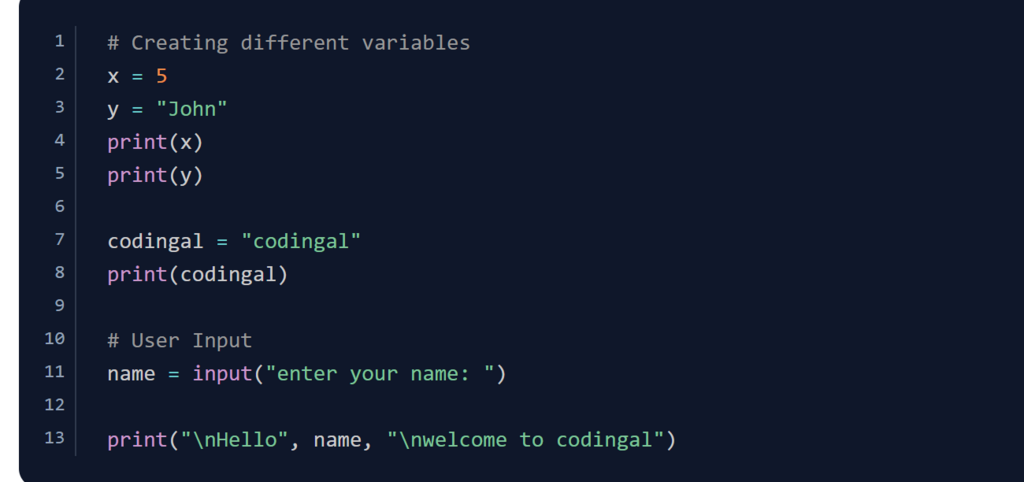Image resolution: width=1024 pixels, height=482 pixels.
Task: Place cursor on print(codingal) statement
Action: pyautogui.click(x=197, y=274)
